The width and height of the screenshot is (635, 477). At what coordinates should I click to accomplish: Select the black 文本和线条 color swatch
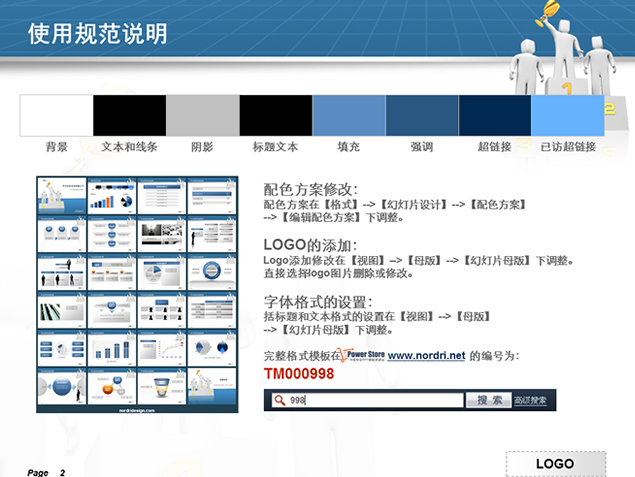point(129,115)
